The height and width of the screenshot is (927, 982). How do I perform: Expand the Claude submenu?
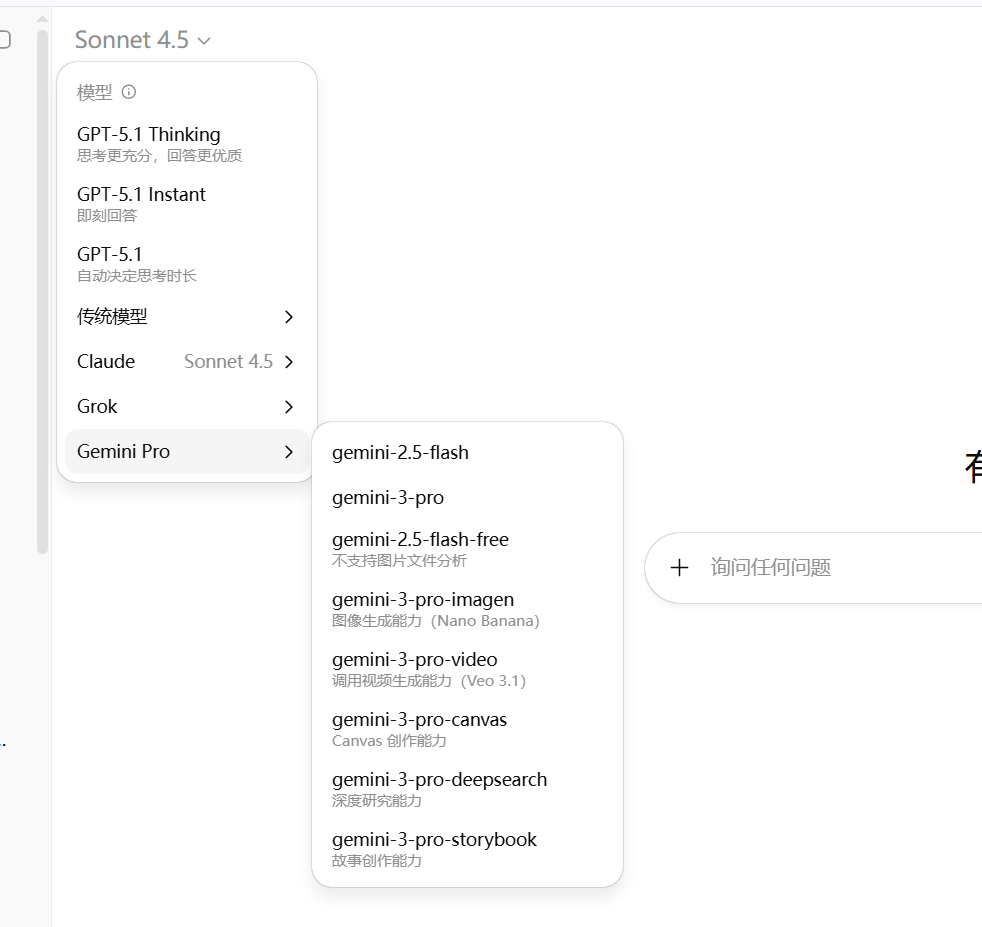tap(187, 362)
